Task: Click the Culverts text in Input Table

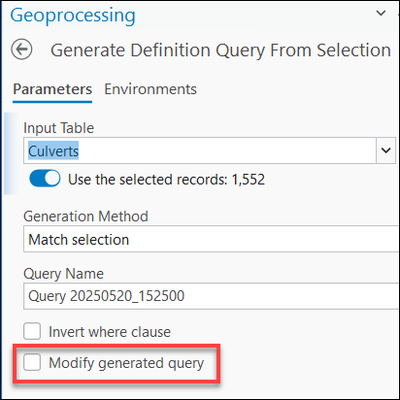Action: pos(53,151)
